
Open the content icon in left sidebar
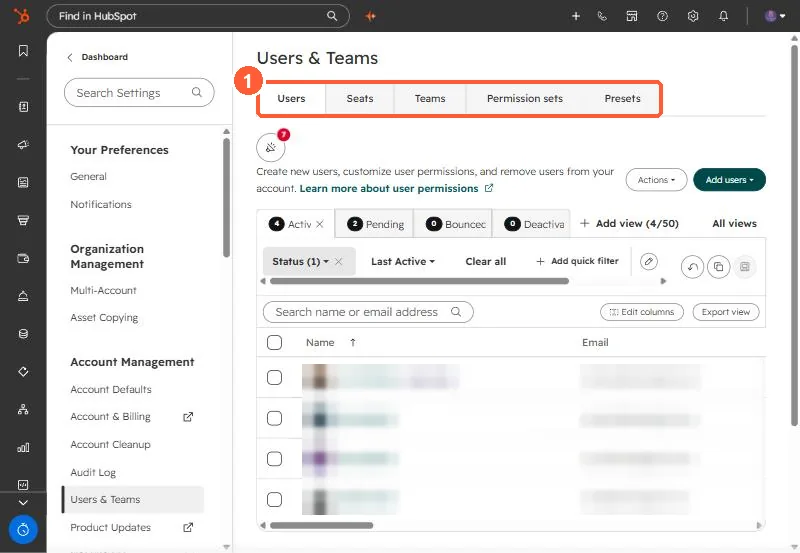23,182
